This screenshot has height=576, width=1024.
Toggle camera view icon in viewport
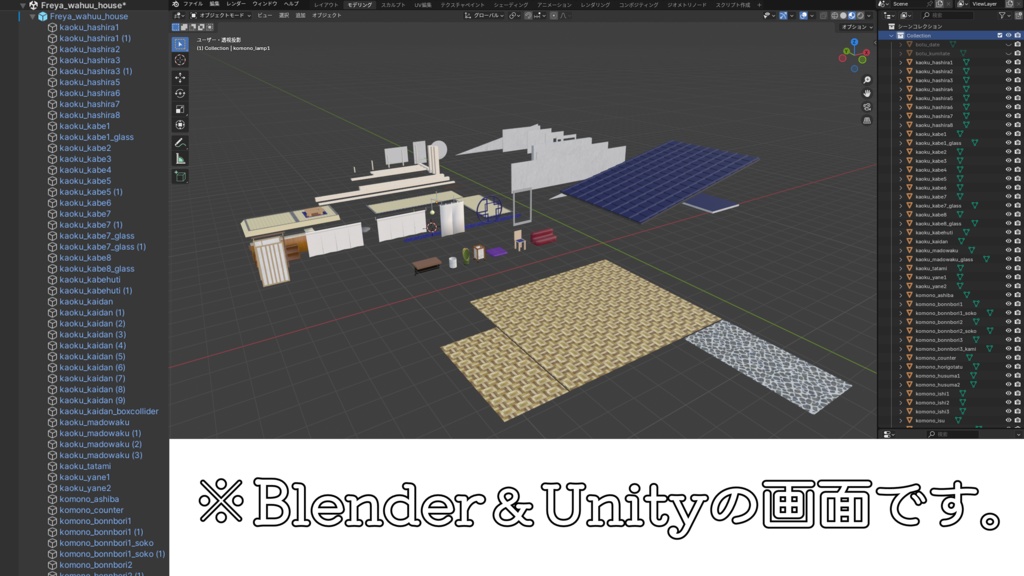(867, 107)
